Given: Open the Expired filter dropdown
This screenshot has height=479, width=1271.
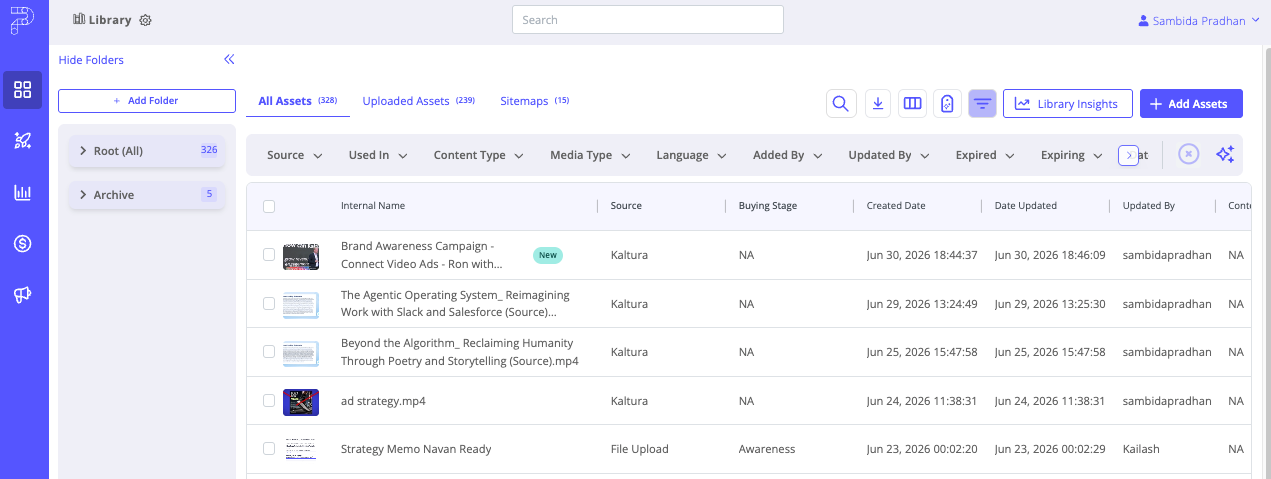Looking at the screenshot, I should coord(985,155).
